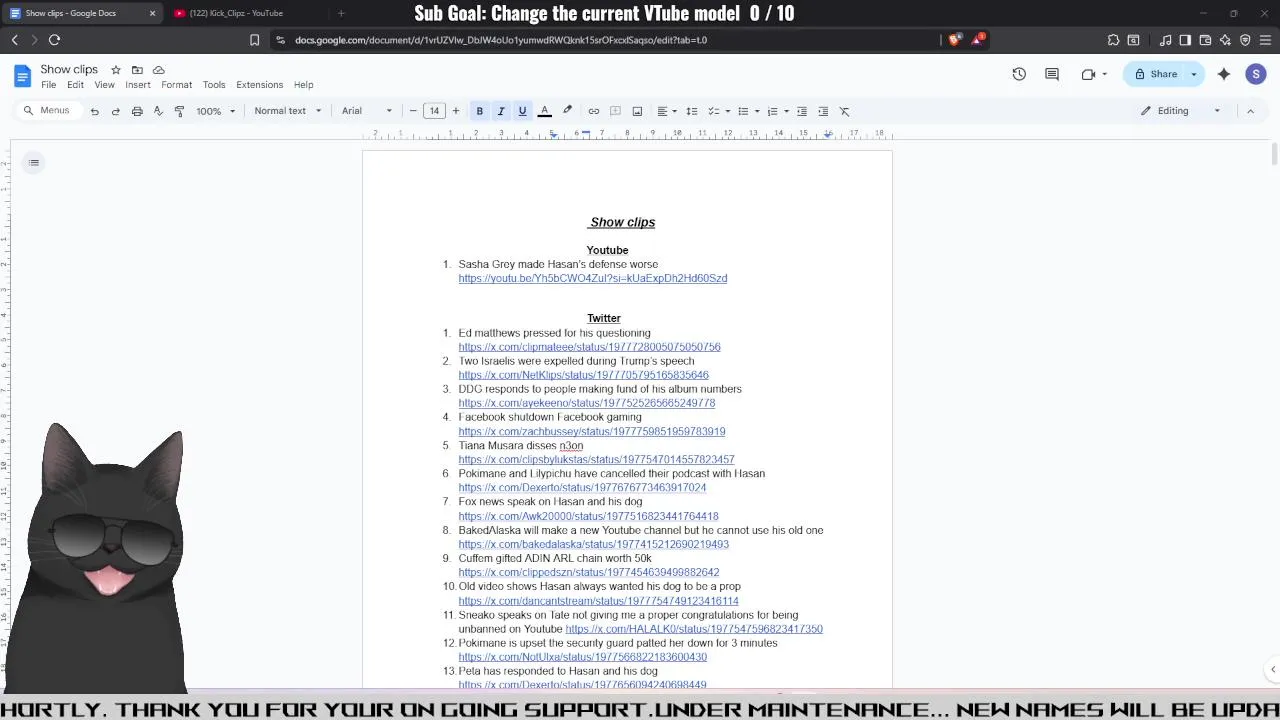Viewport: 1280px width, 720px height.
Task: Open the video call camera menu
Action: click(1093, 74)
